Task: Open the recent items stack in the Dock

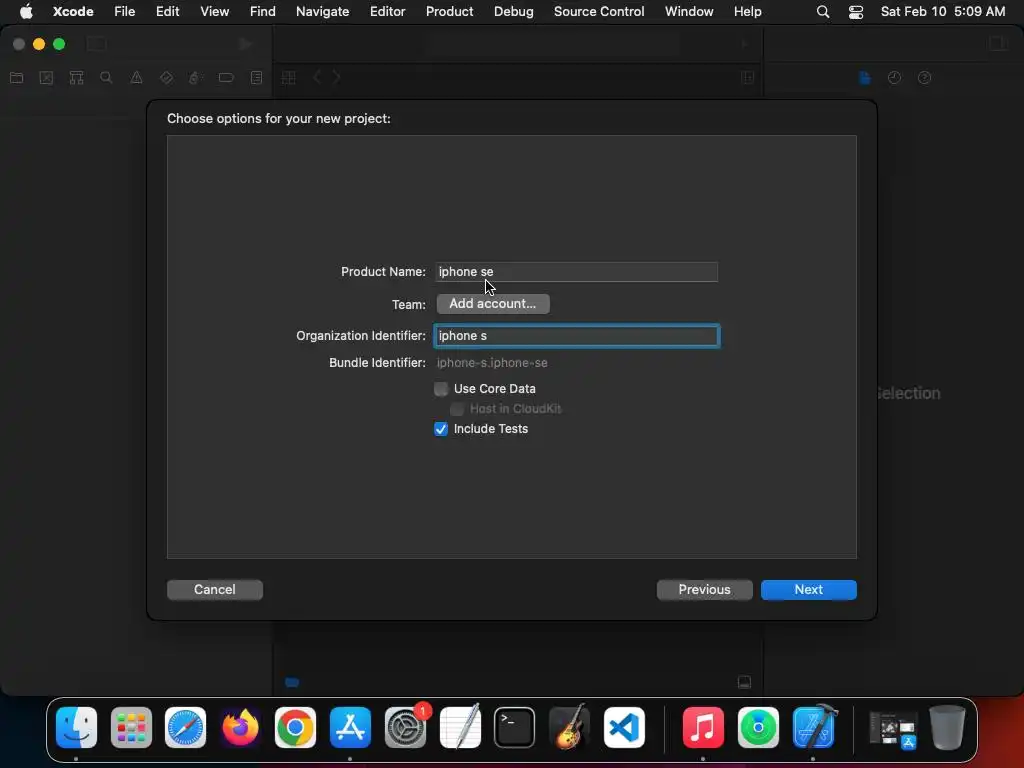Action: click(x=892, y=728)
